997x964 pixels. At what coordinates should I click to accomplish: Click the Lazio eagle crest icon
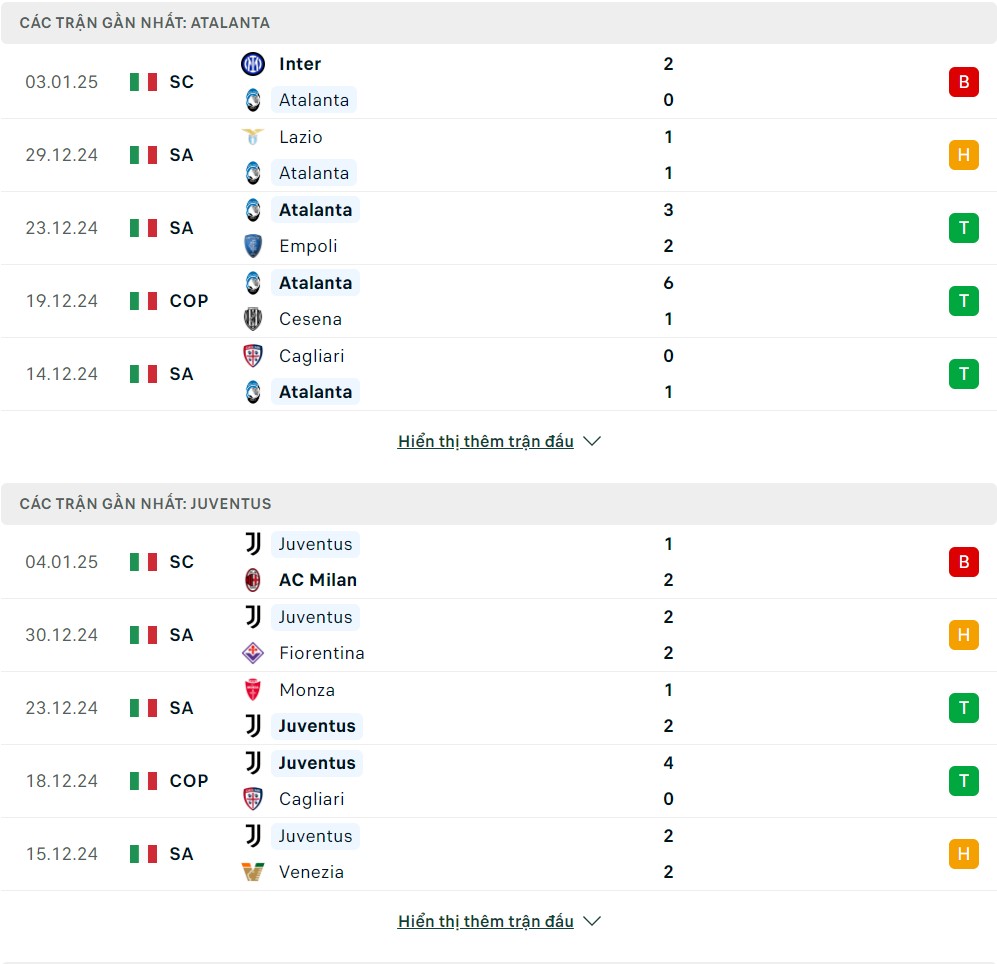click(252, 137)
